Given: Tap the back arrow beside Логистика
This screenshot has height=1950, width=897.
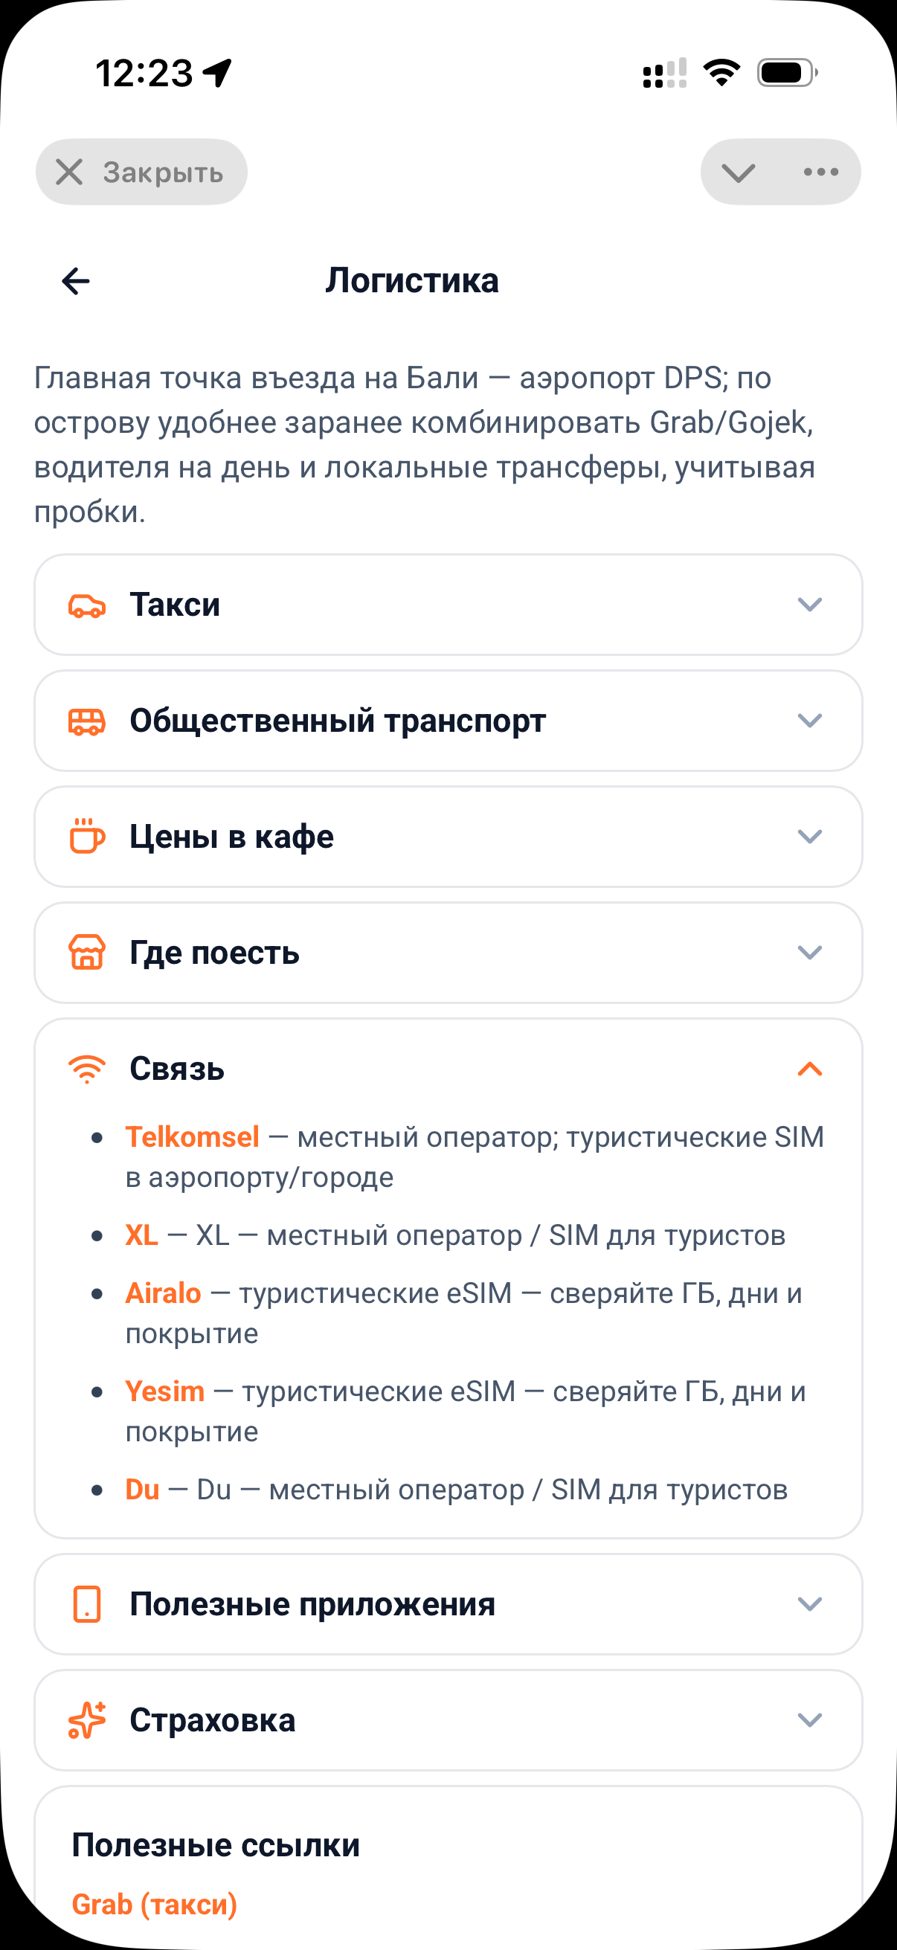Looking at the screenshot, I should 76,282.
